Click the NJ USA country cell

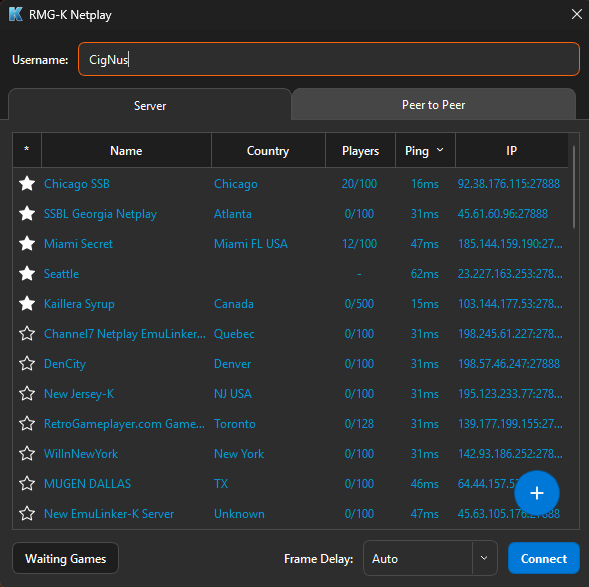233,394
